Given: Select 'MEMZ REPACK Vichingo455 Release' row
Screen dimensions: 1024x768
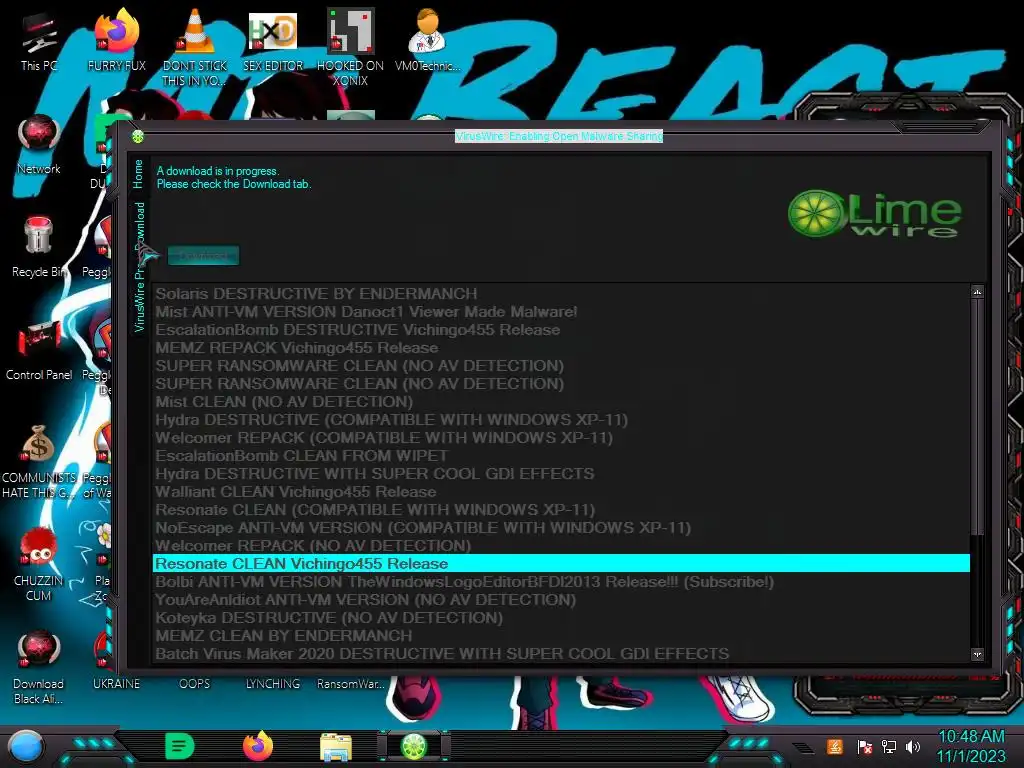Looking at the screenshot, I should 561,347.
